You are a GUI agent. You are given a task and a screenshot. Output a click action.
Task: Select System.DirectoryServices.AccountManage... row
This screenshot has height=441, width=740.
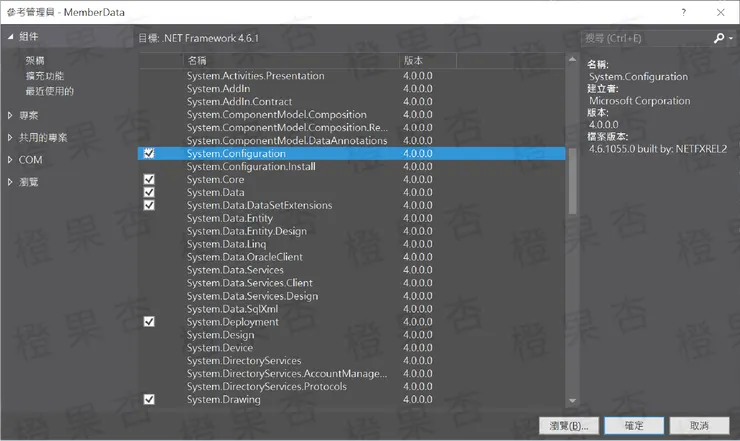point(352,373)
